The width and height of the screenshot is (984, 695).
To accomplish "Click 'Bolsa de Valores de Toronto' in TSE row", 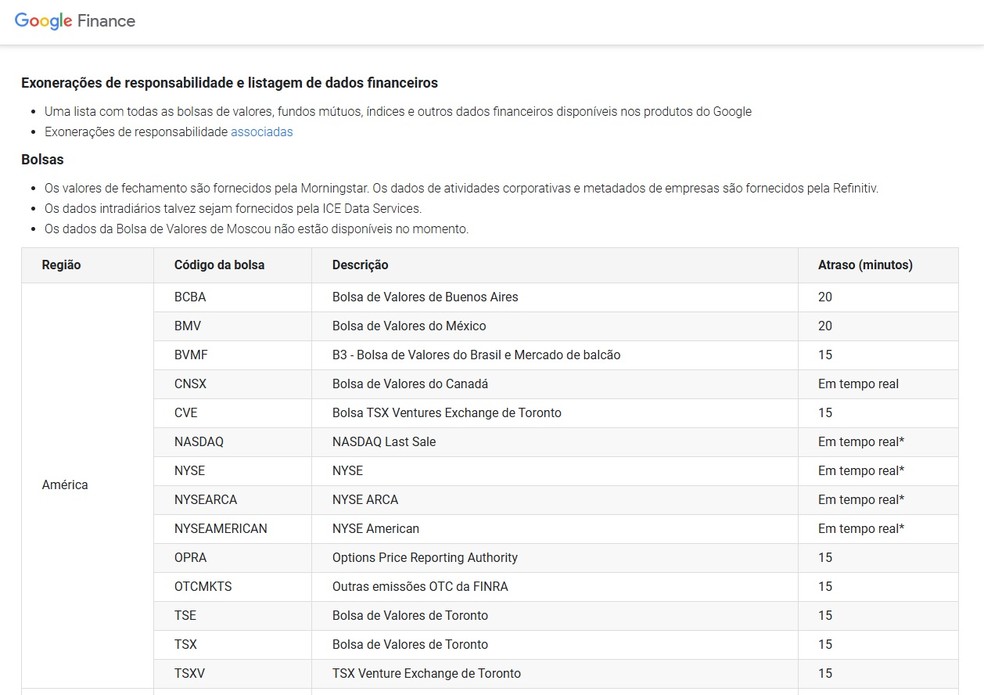I will coord(410,615).
